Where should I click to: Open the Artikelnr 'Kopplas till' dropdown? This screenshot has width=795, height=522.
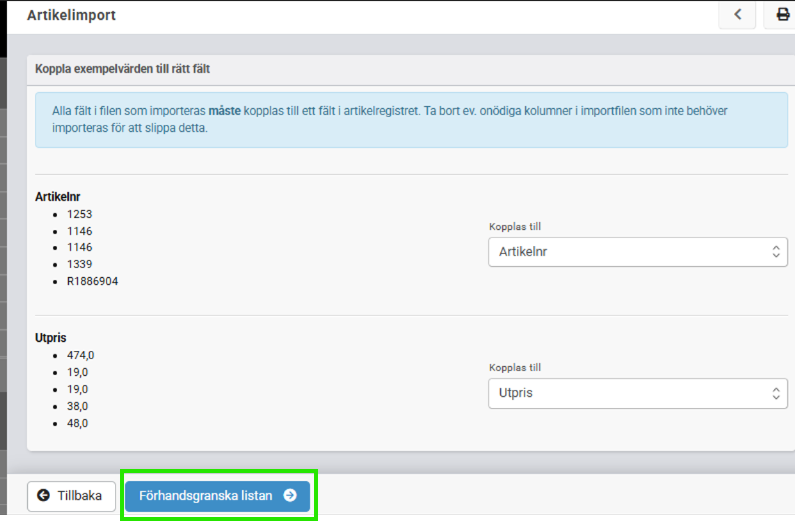click(637, 252)
